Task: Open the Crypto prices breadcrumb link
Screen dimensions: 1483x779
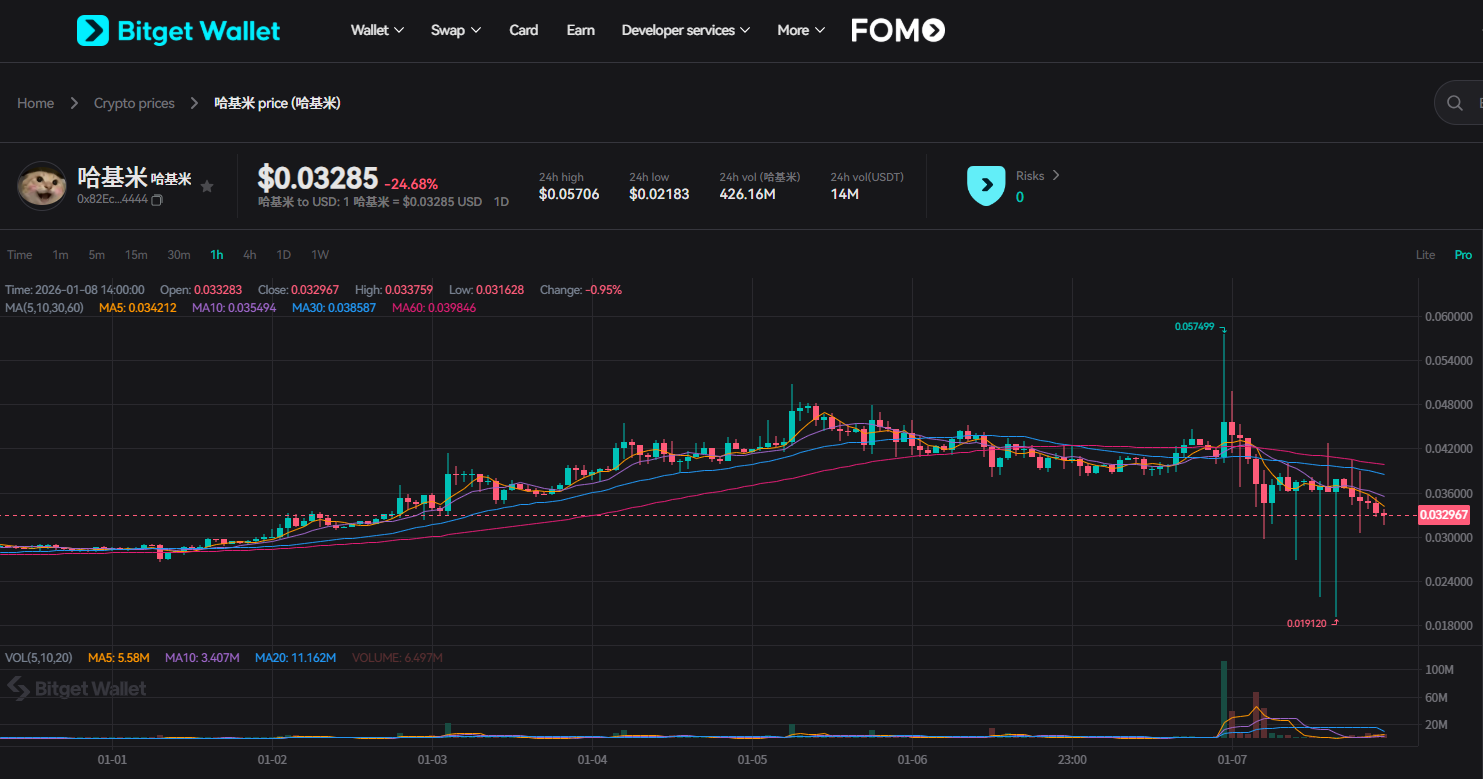Action: [x=134, y=102]
